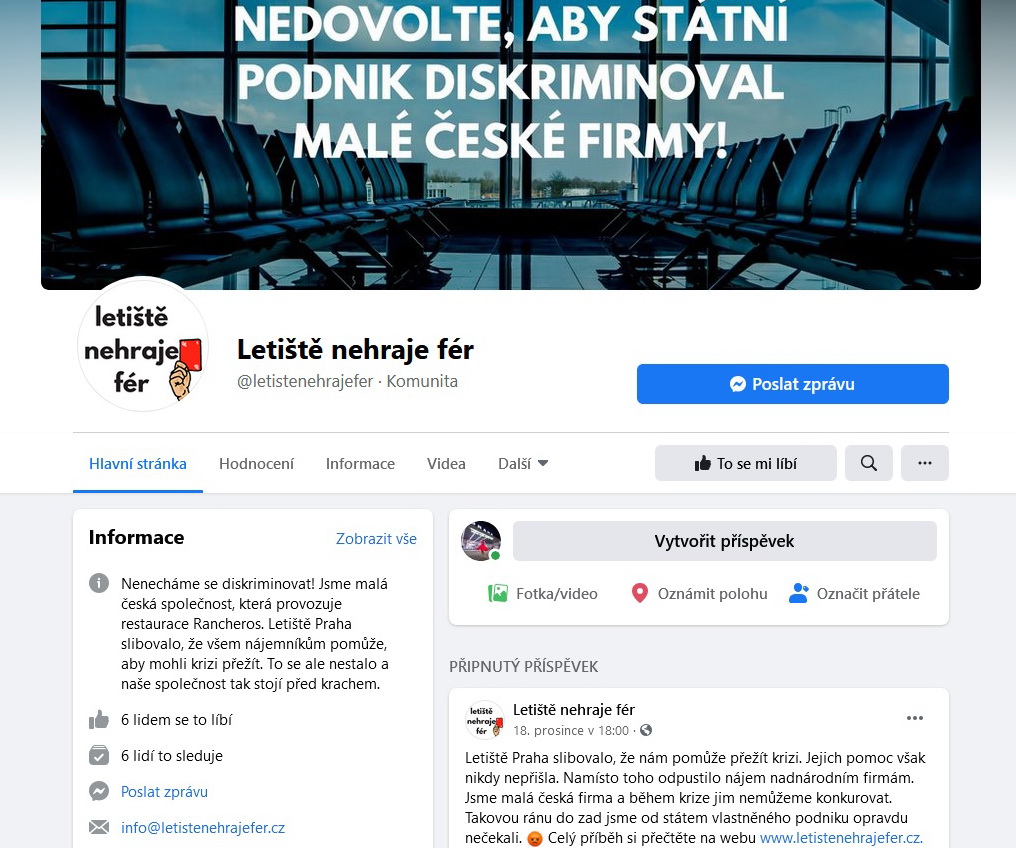Open the www.letistenehrajefer.cz link in the post

point(841,838)
